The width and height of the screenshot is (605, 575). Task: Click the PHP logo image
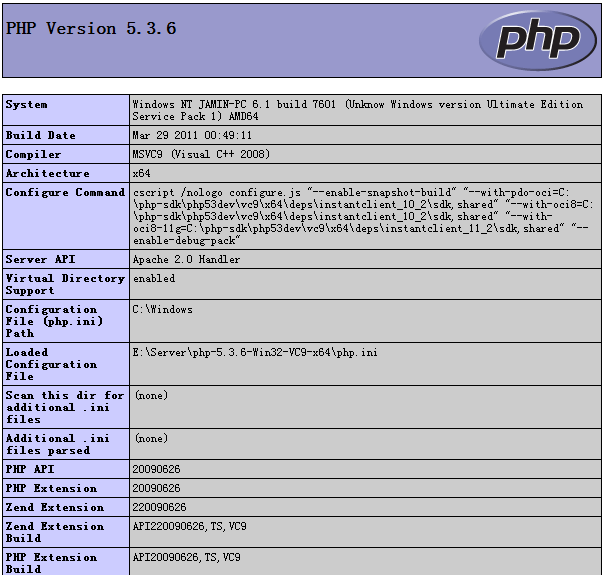(x=538, y=41)
